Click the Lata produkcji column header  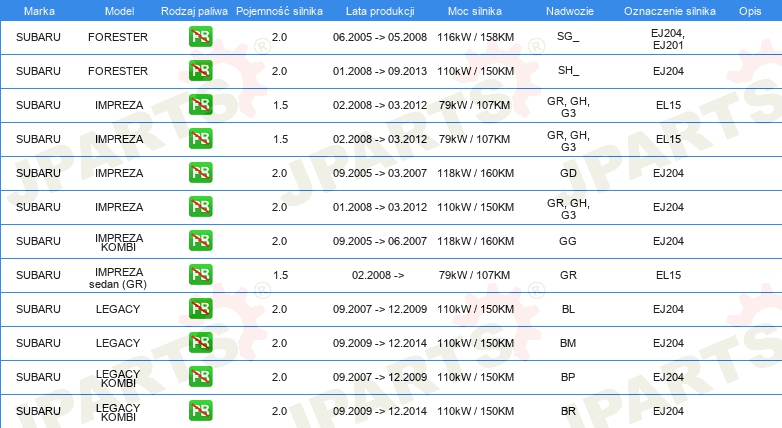pos(380,11)
